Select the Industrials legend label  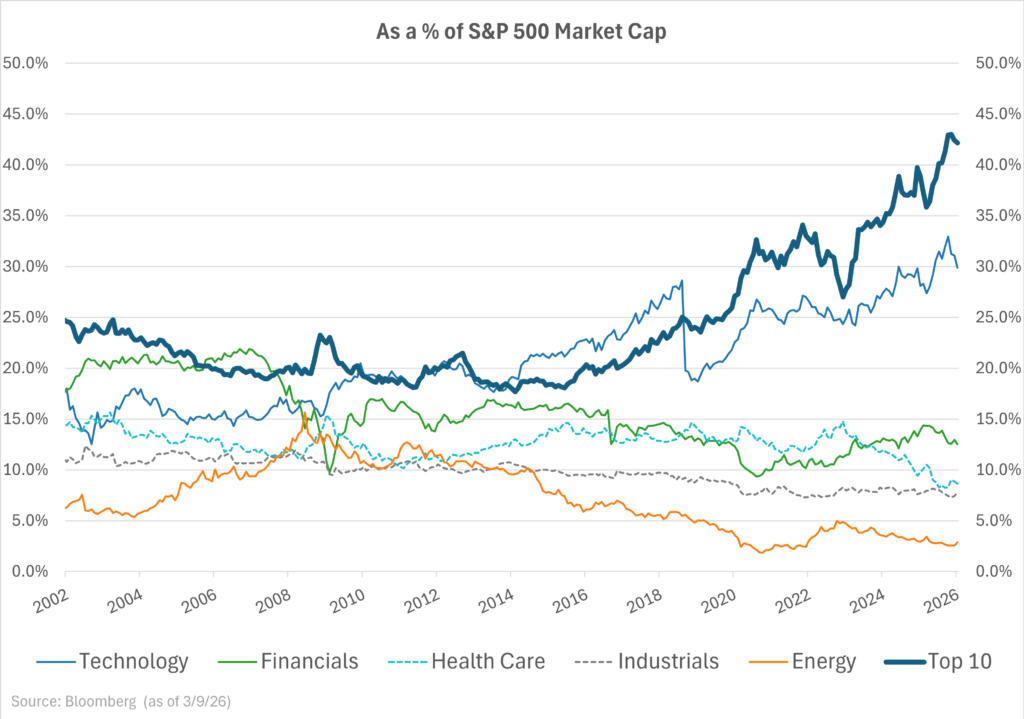(668, 661)
